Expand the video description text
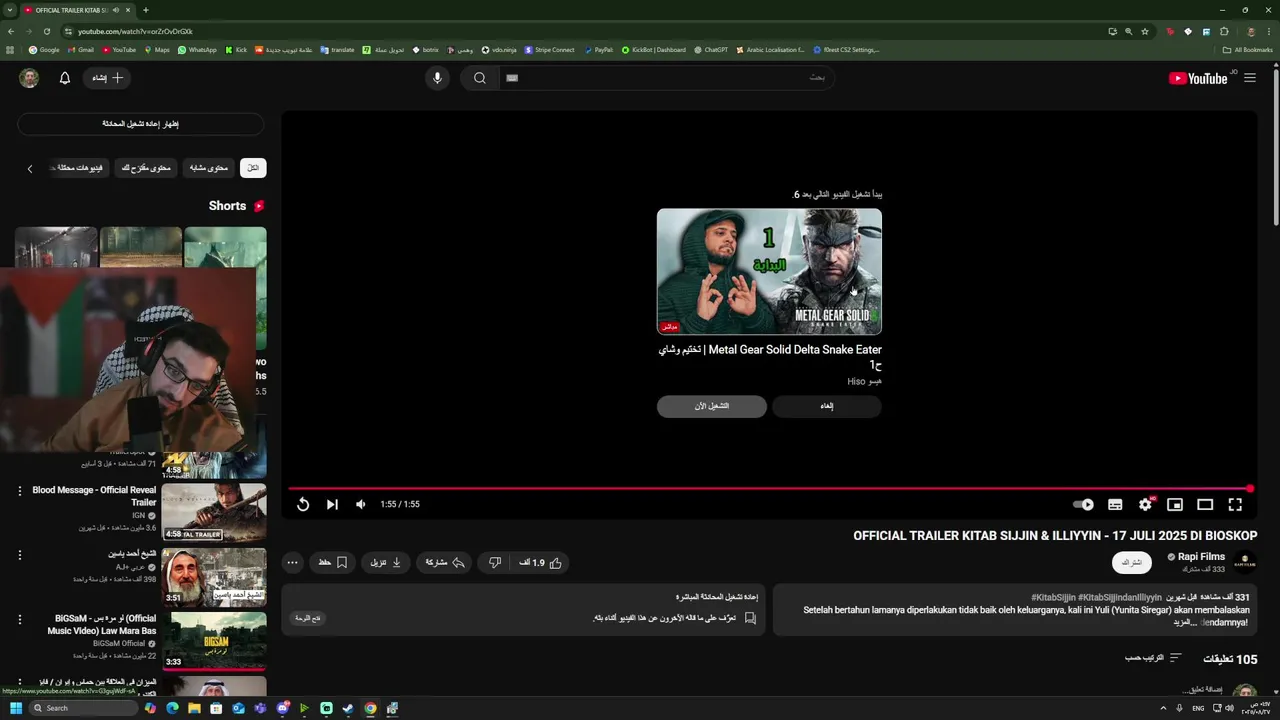 (1184, 622)
